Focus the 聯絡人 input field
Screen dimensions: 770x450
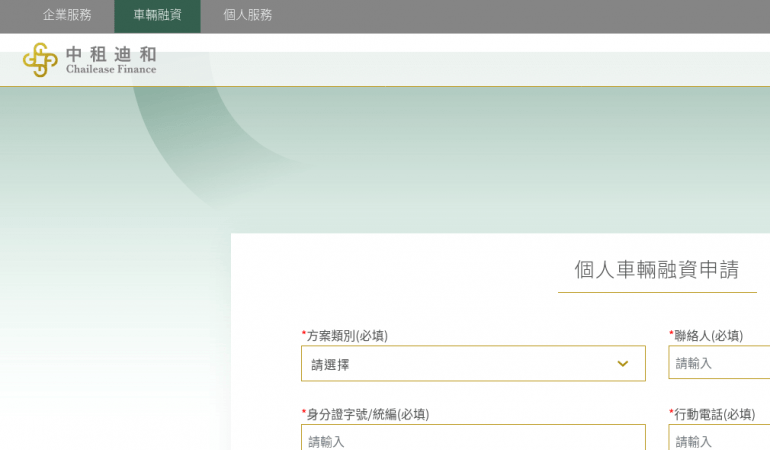[719, 363]
